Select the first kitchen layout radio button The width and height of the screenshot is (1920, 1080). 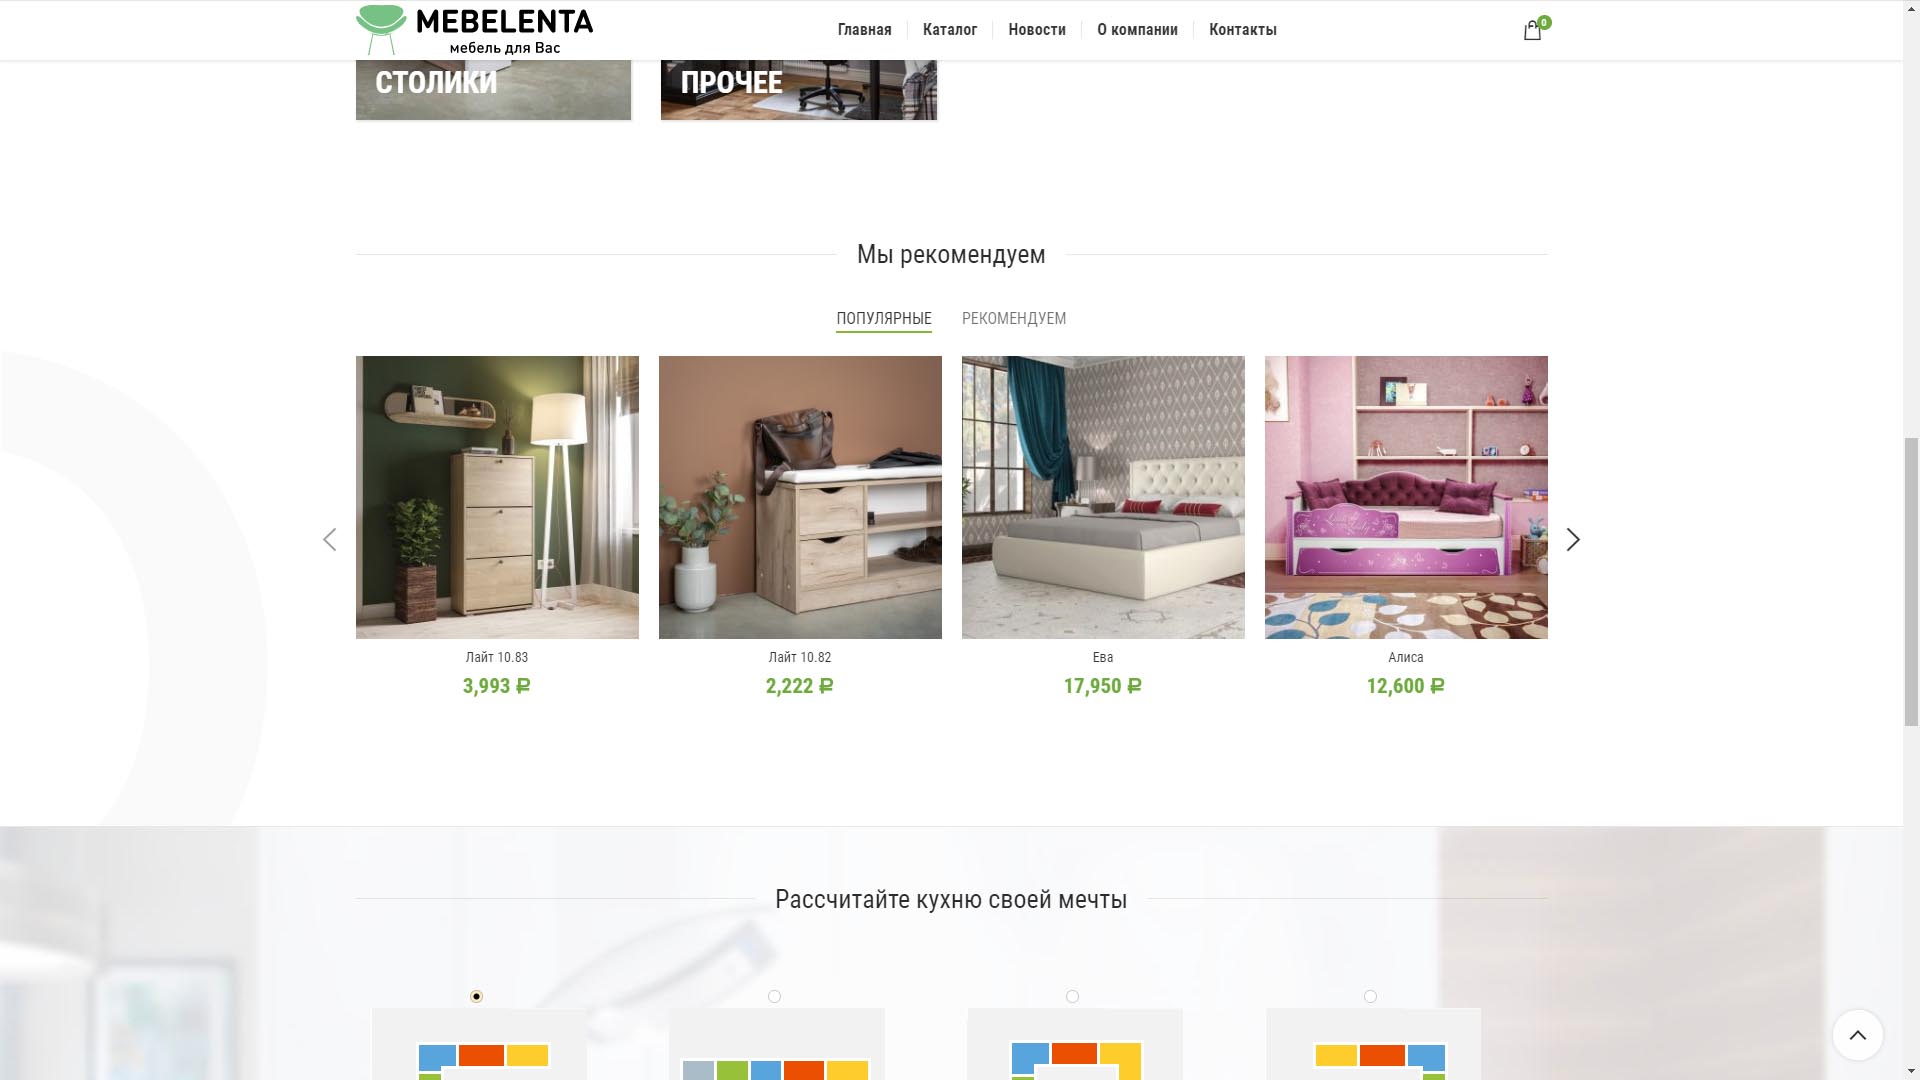coord(476,996)
